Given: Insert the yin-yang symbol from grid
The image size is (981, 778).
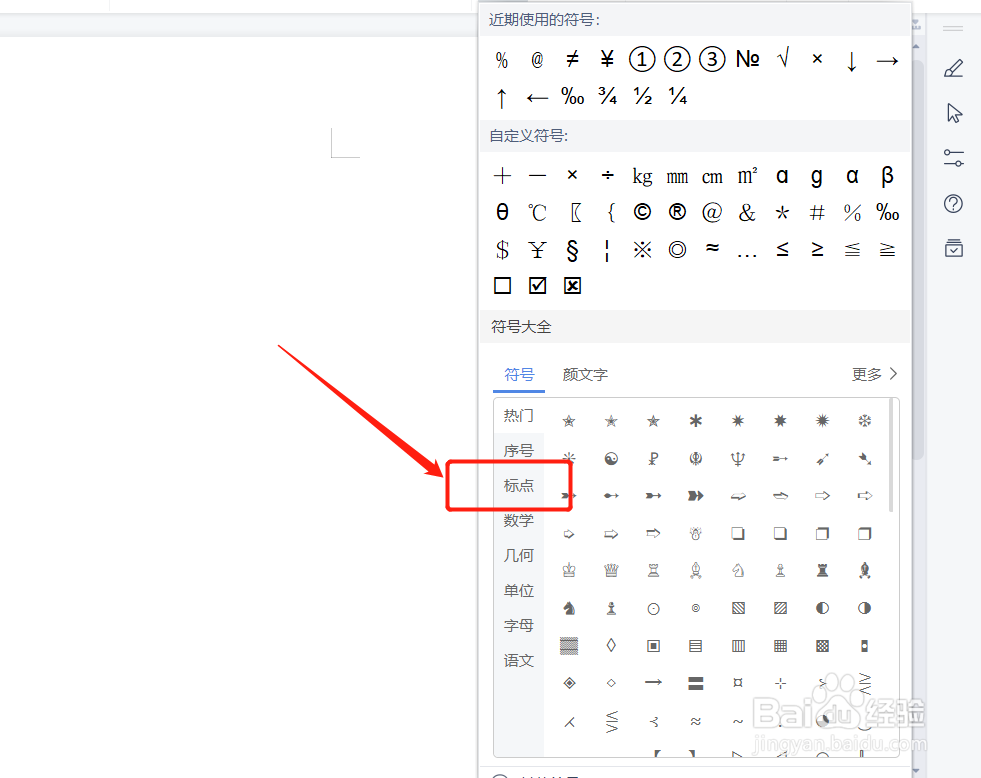Looking at the screenshot, I should coord(611,459).
